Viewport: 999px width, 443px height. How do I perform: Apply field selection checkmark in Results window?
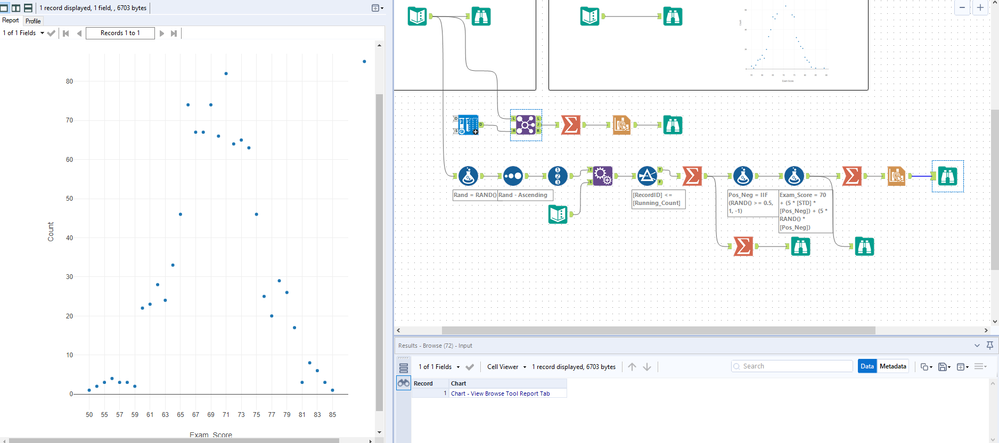pyautogui.click(x=470, y=367)
